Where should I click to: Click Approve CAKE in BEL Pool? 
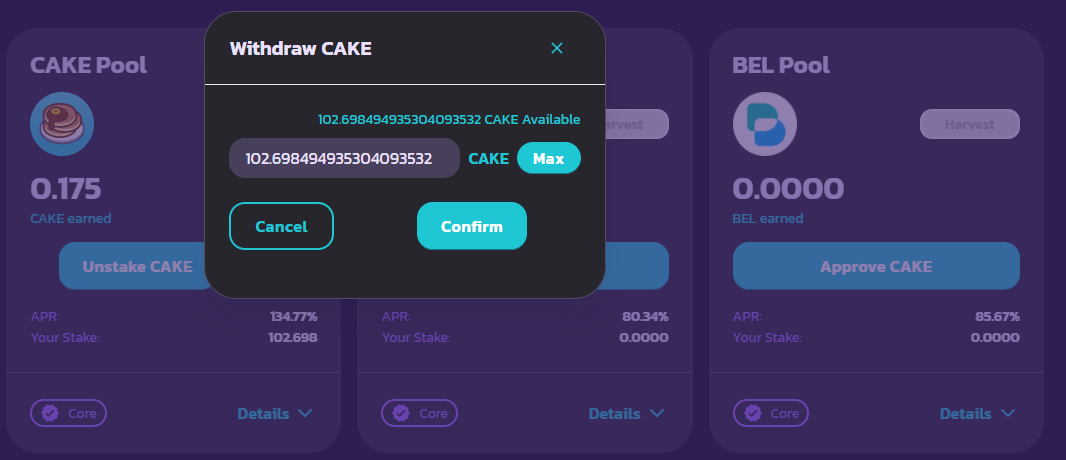tap(876, 266)
